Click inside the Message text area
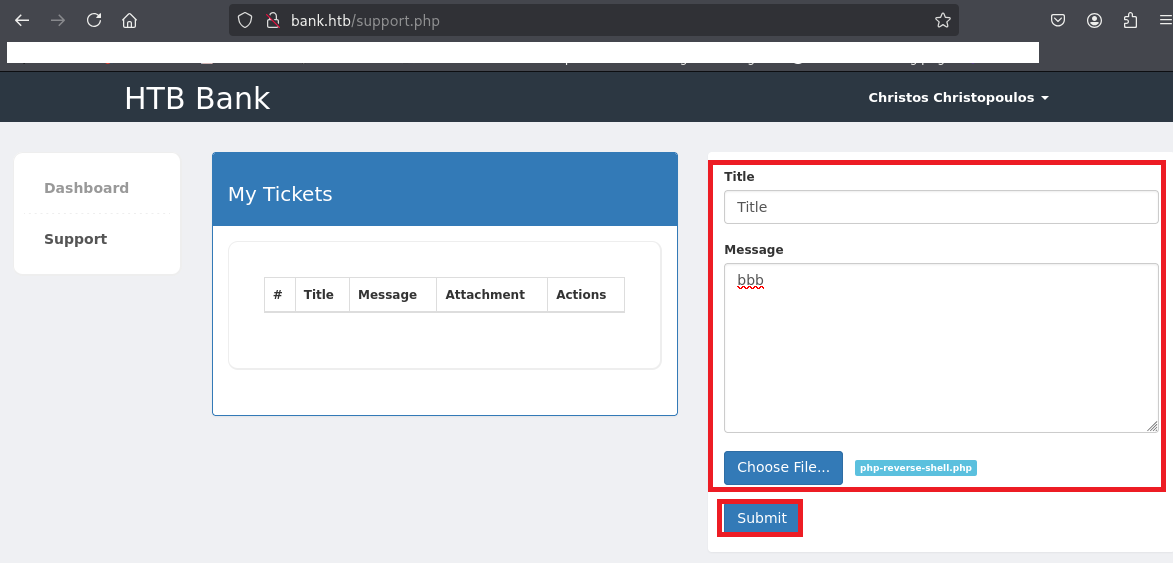The image size is (1173, 563). [x=940, y=348]
